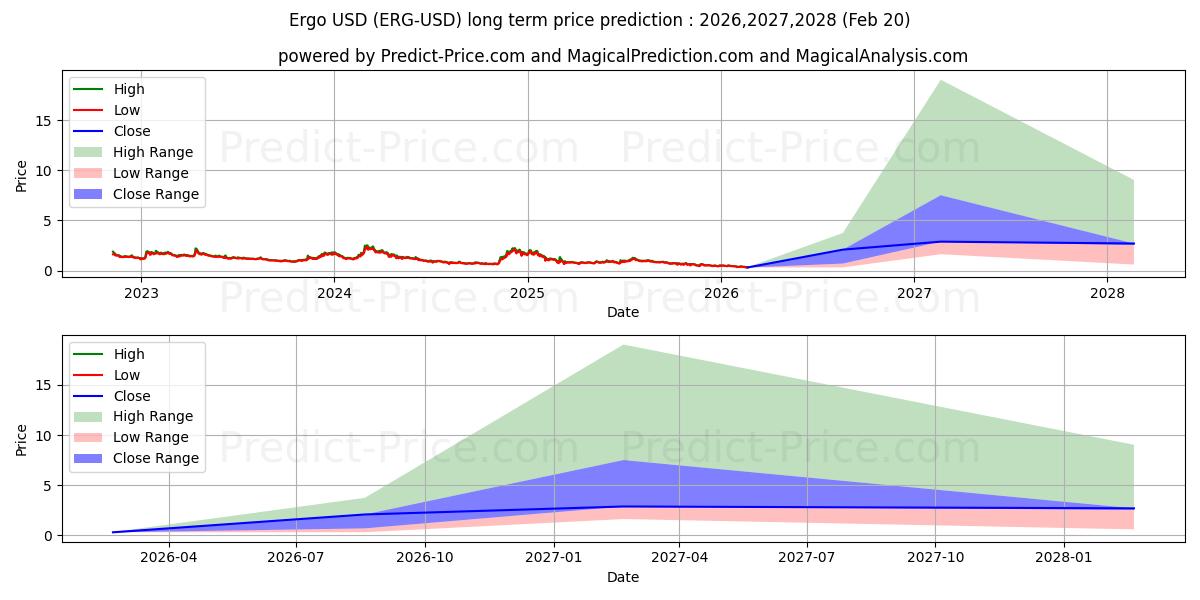The image size is (1200, 600).
Task: Select the Close Range blue swatch, top legend
Action: [88, 194]
